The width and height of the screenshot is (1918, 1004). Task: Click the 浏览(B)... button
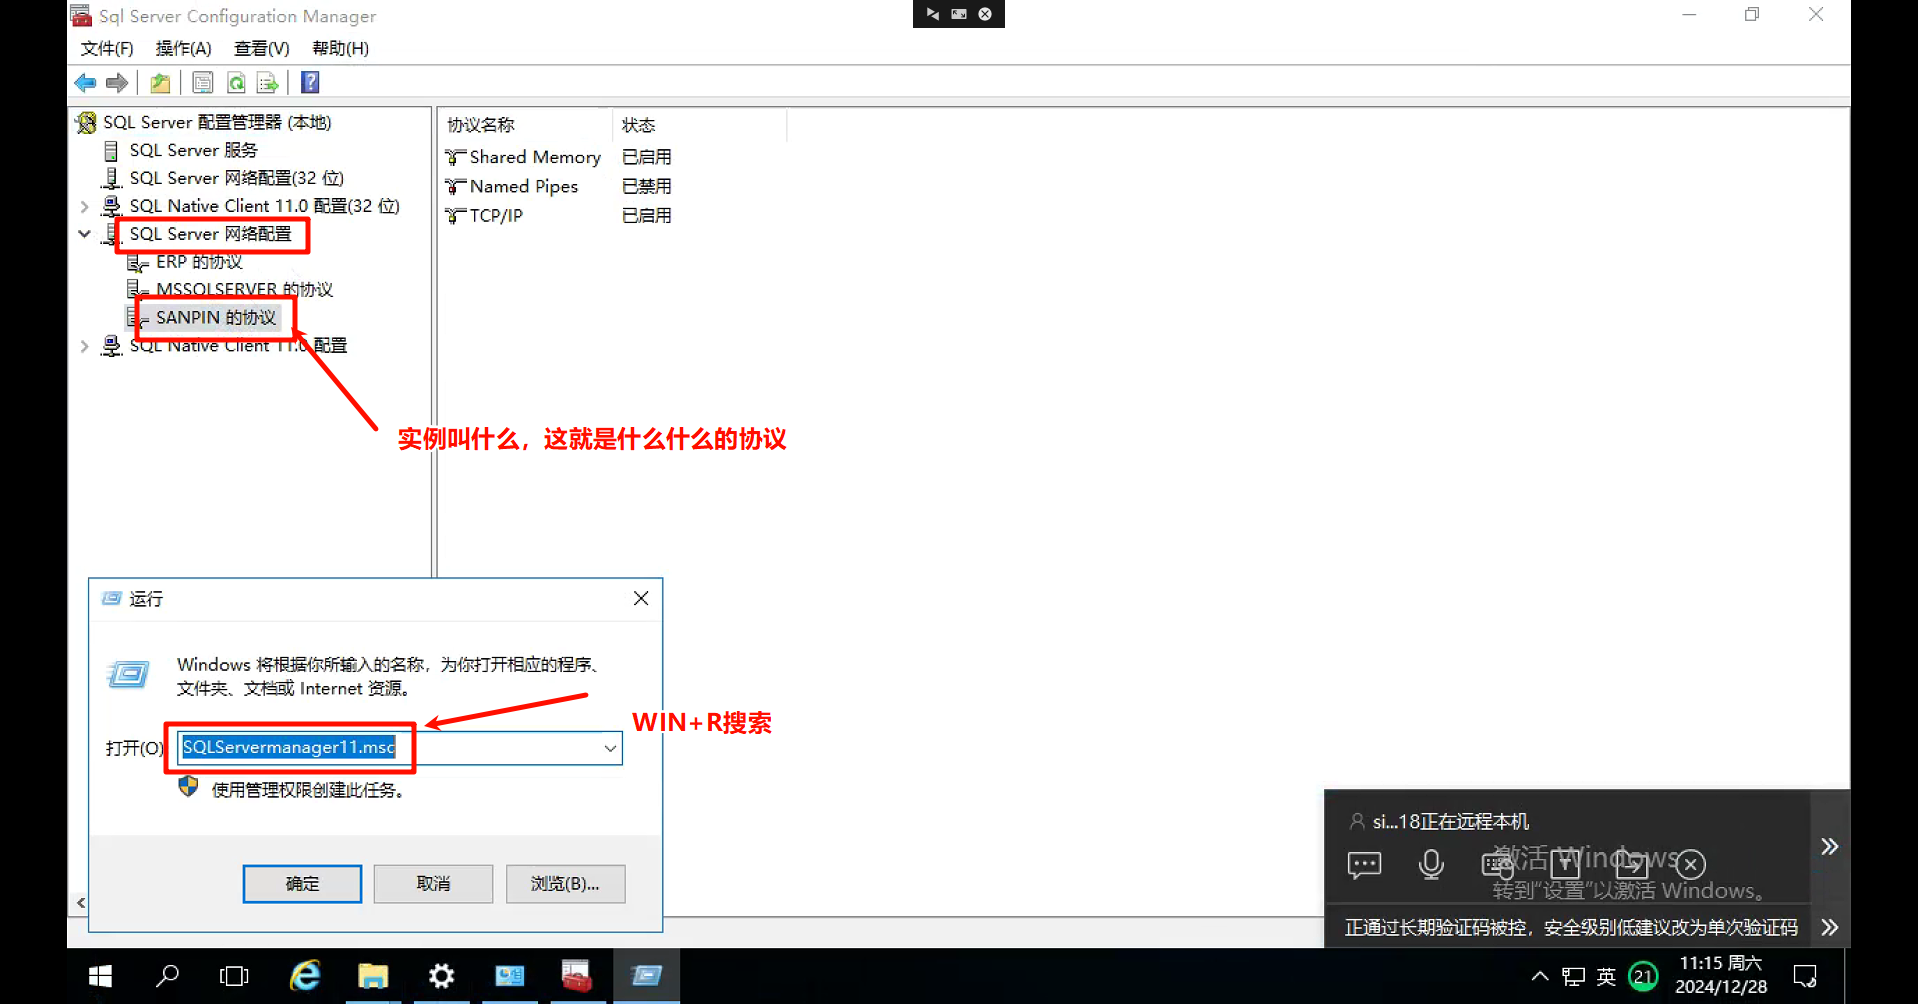click(565, 884)
